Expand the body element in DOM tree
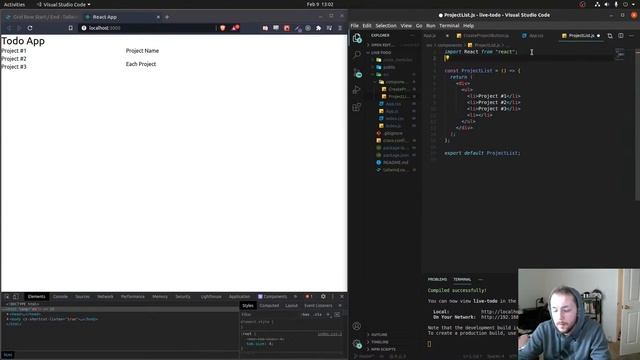 pos(7,319)
